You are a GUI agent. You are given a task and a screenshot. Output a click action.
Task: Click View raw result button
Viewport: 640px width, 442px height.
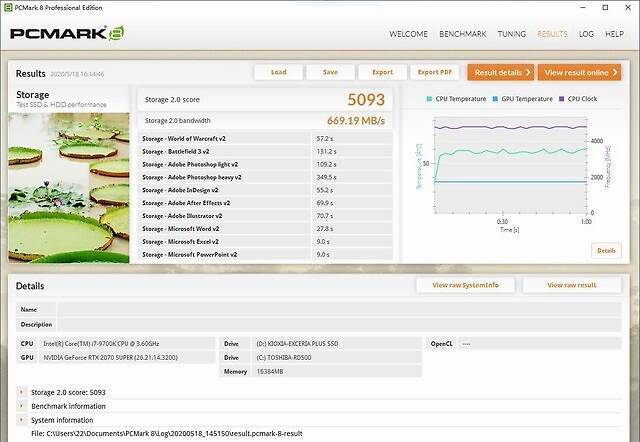point(571,285)
